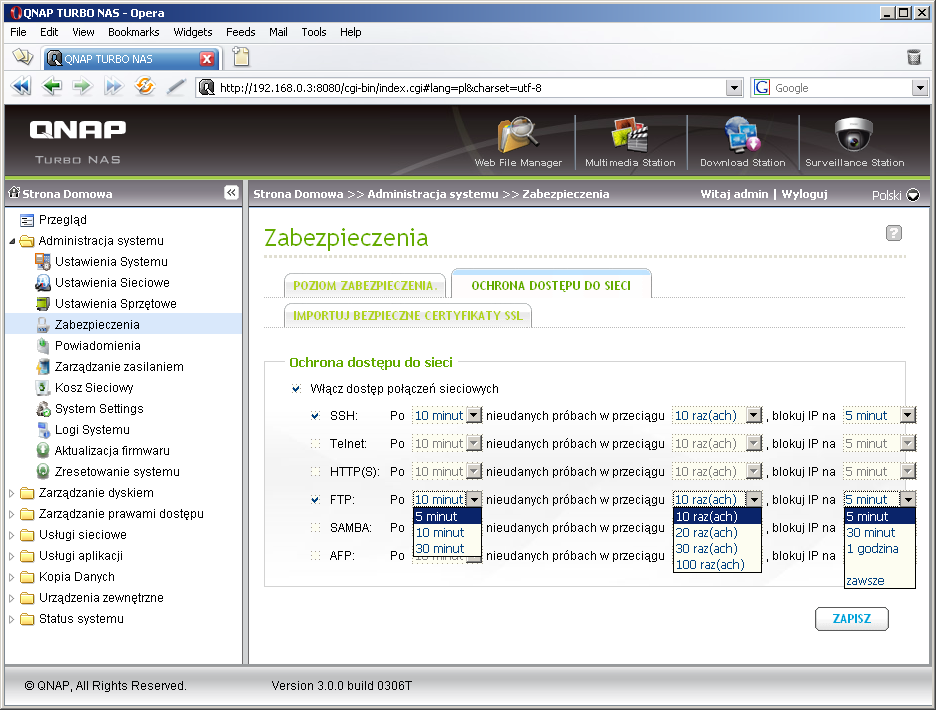Click Powiadomienia icon in sidebar
Image resolution: width=936 pixels, height=710 pixels.
coord(42,345)
